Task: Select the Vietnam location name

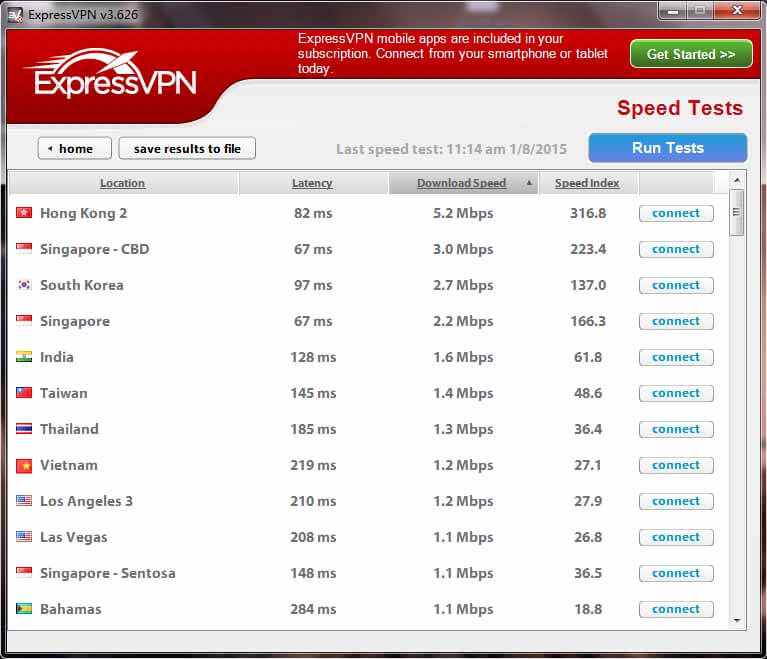Action: 69,465
